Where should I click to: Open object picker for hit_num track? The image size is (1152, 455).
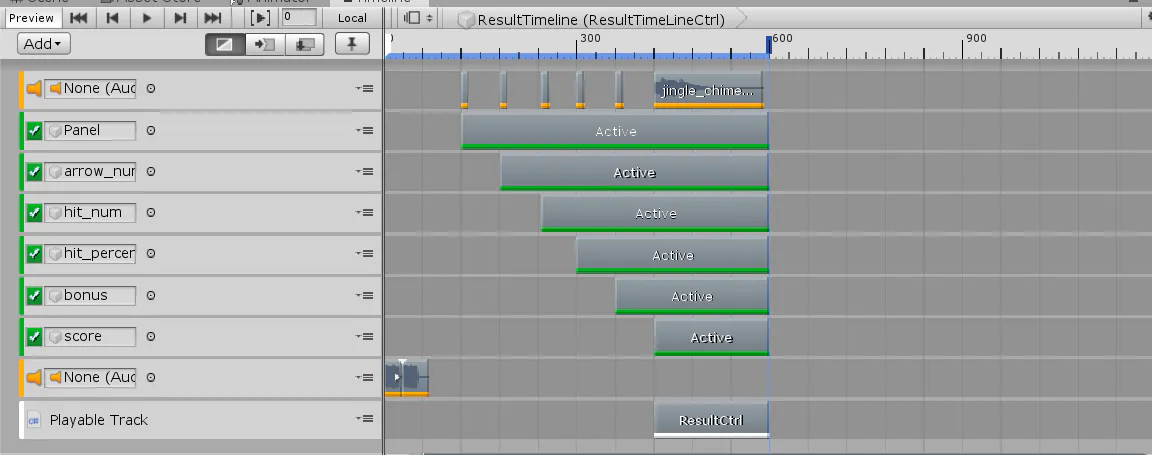(x=151, y=212)
